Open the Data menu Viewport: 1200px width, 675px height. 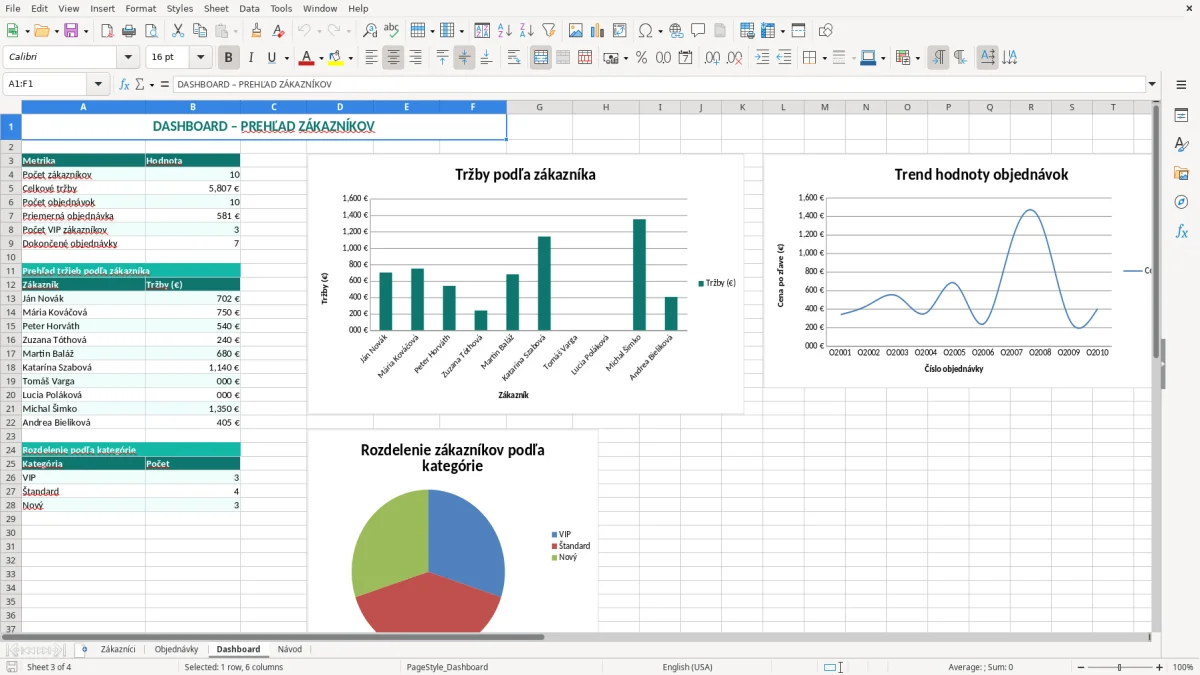click(x=249, y=8)
